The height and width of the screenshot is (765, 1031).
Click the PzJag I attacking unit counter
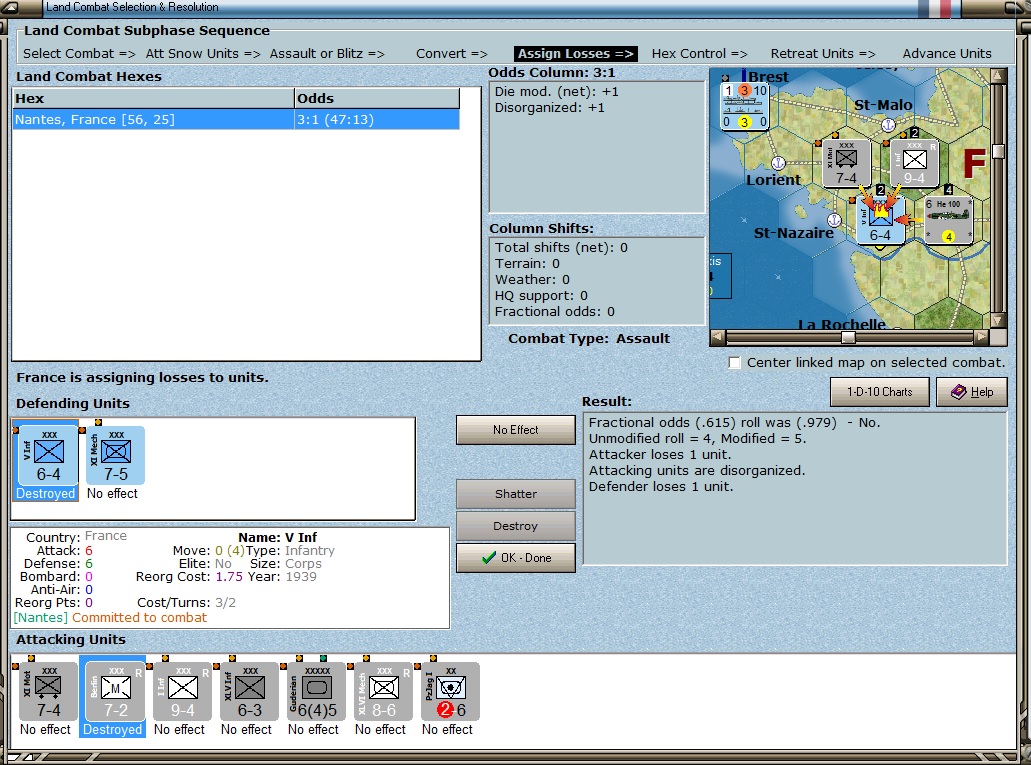pos(449,692)
